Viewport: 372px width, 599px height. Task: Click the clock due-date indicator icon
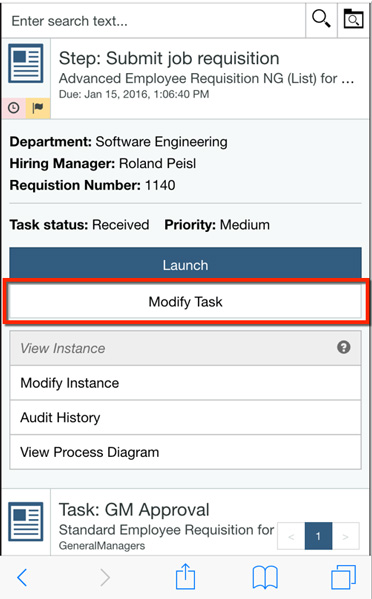tap(14, 108)
